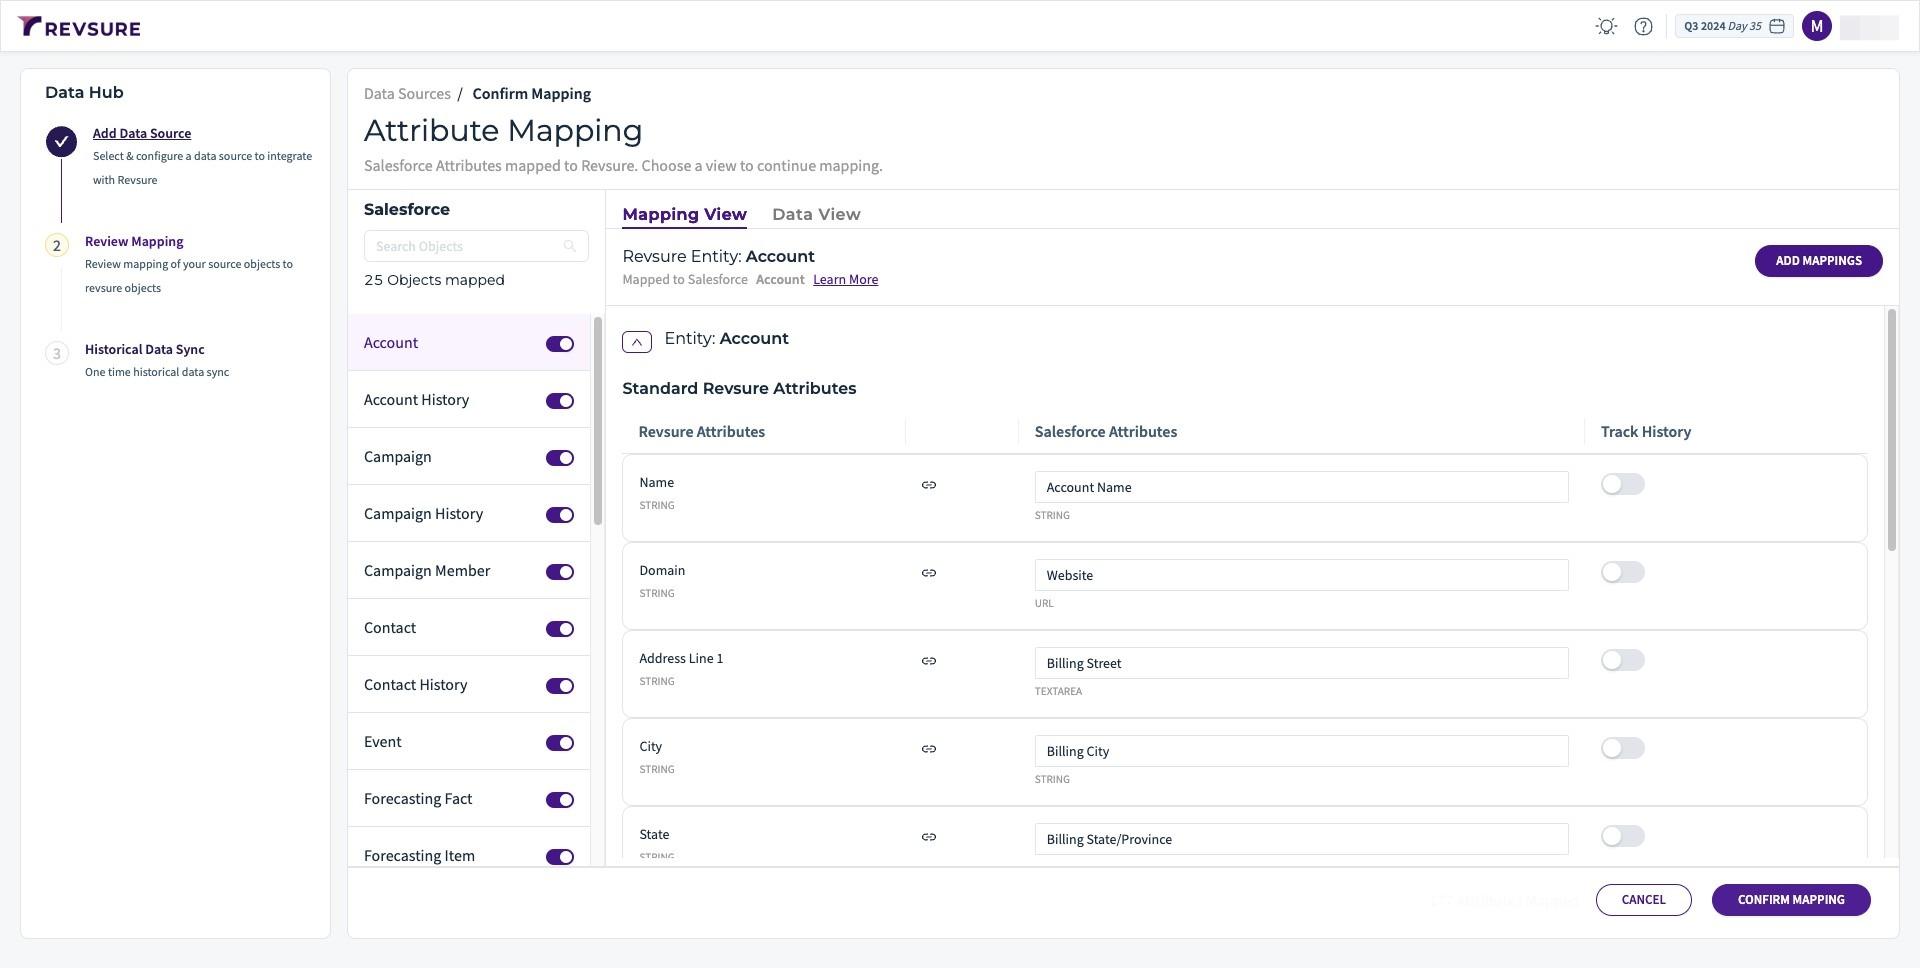Open the Website attribute dropdown
The height and width of the screenshot is (968, 1920).
[1301, 575]
